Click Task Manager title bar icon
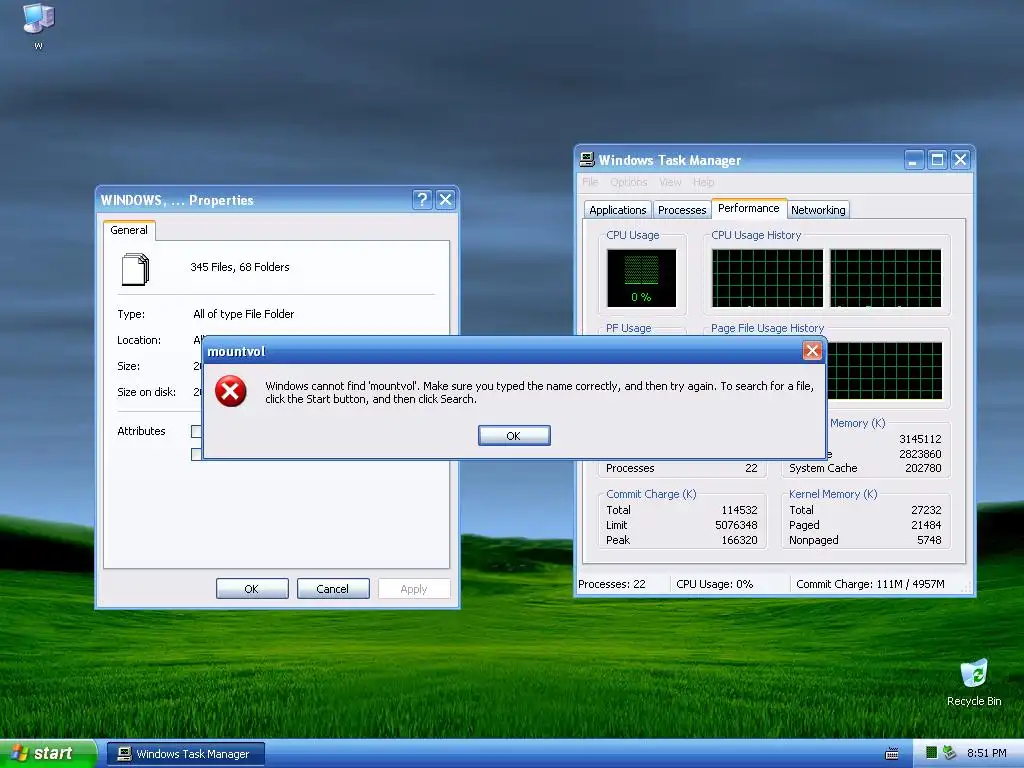The height and width of the screenshot is (768, 1024). click(x=587, y=159)
